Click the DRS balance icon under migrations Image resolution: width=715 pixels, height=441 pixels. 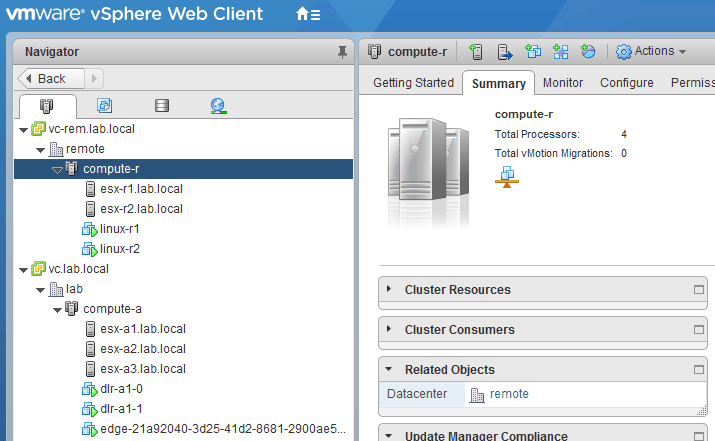pos(507,177)
